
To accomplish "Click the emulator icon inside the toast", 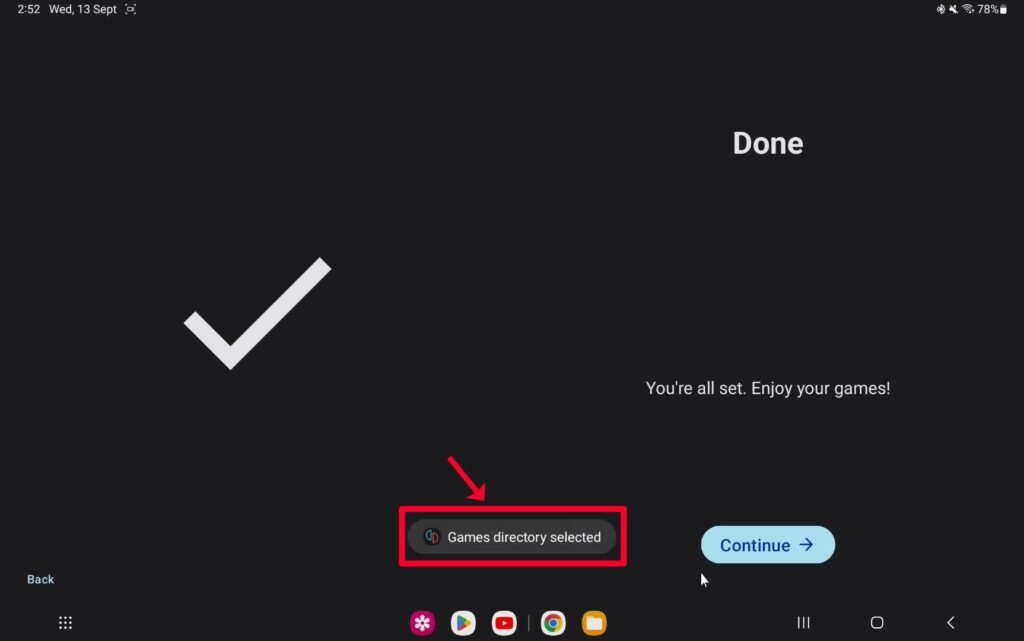I will pyautogui.click(x=432, y=537).
